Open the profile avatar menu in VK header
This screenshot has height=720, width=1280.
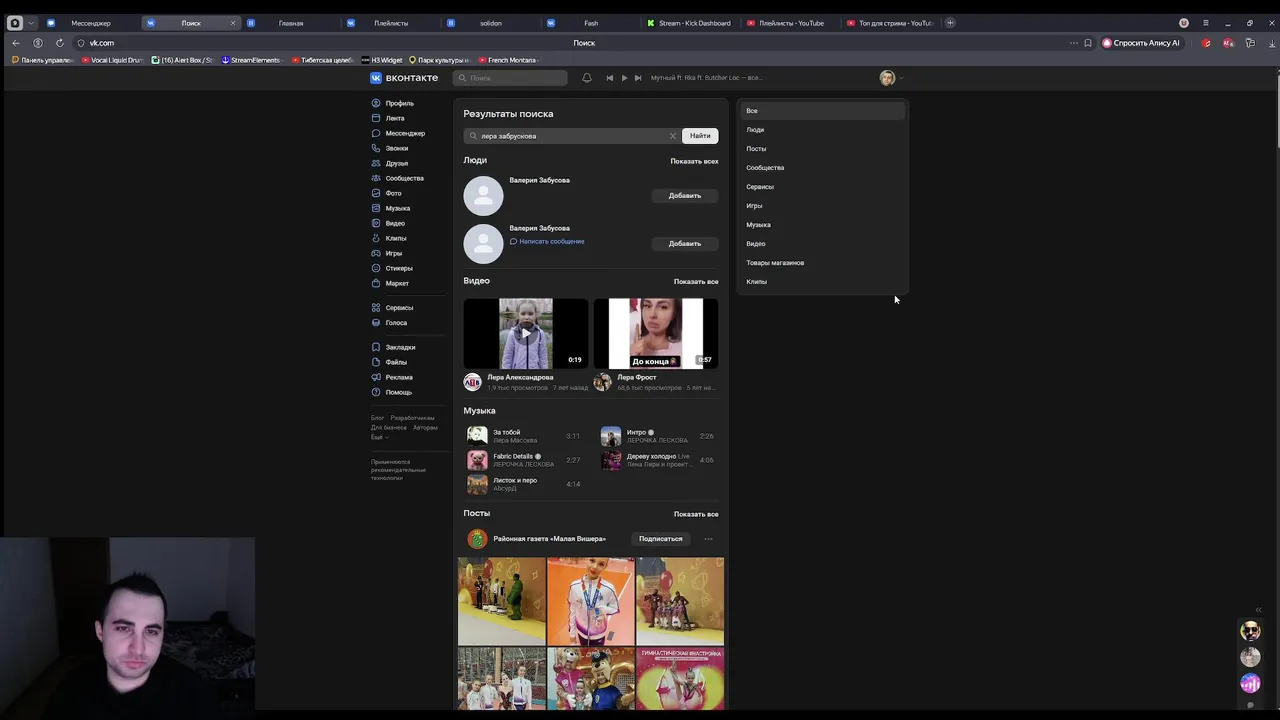coord(891,78)
